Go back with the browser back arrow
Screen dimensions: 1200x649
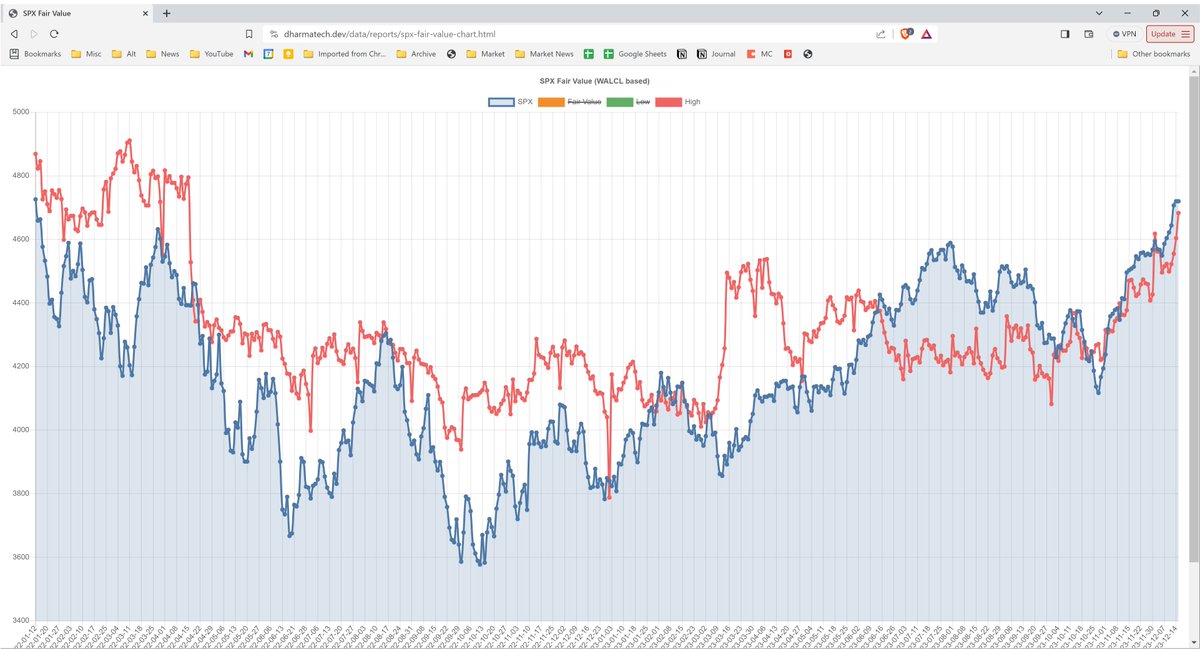[14, 34]
